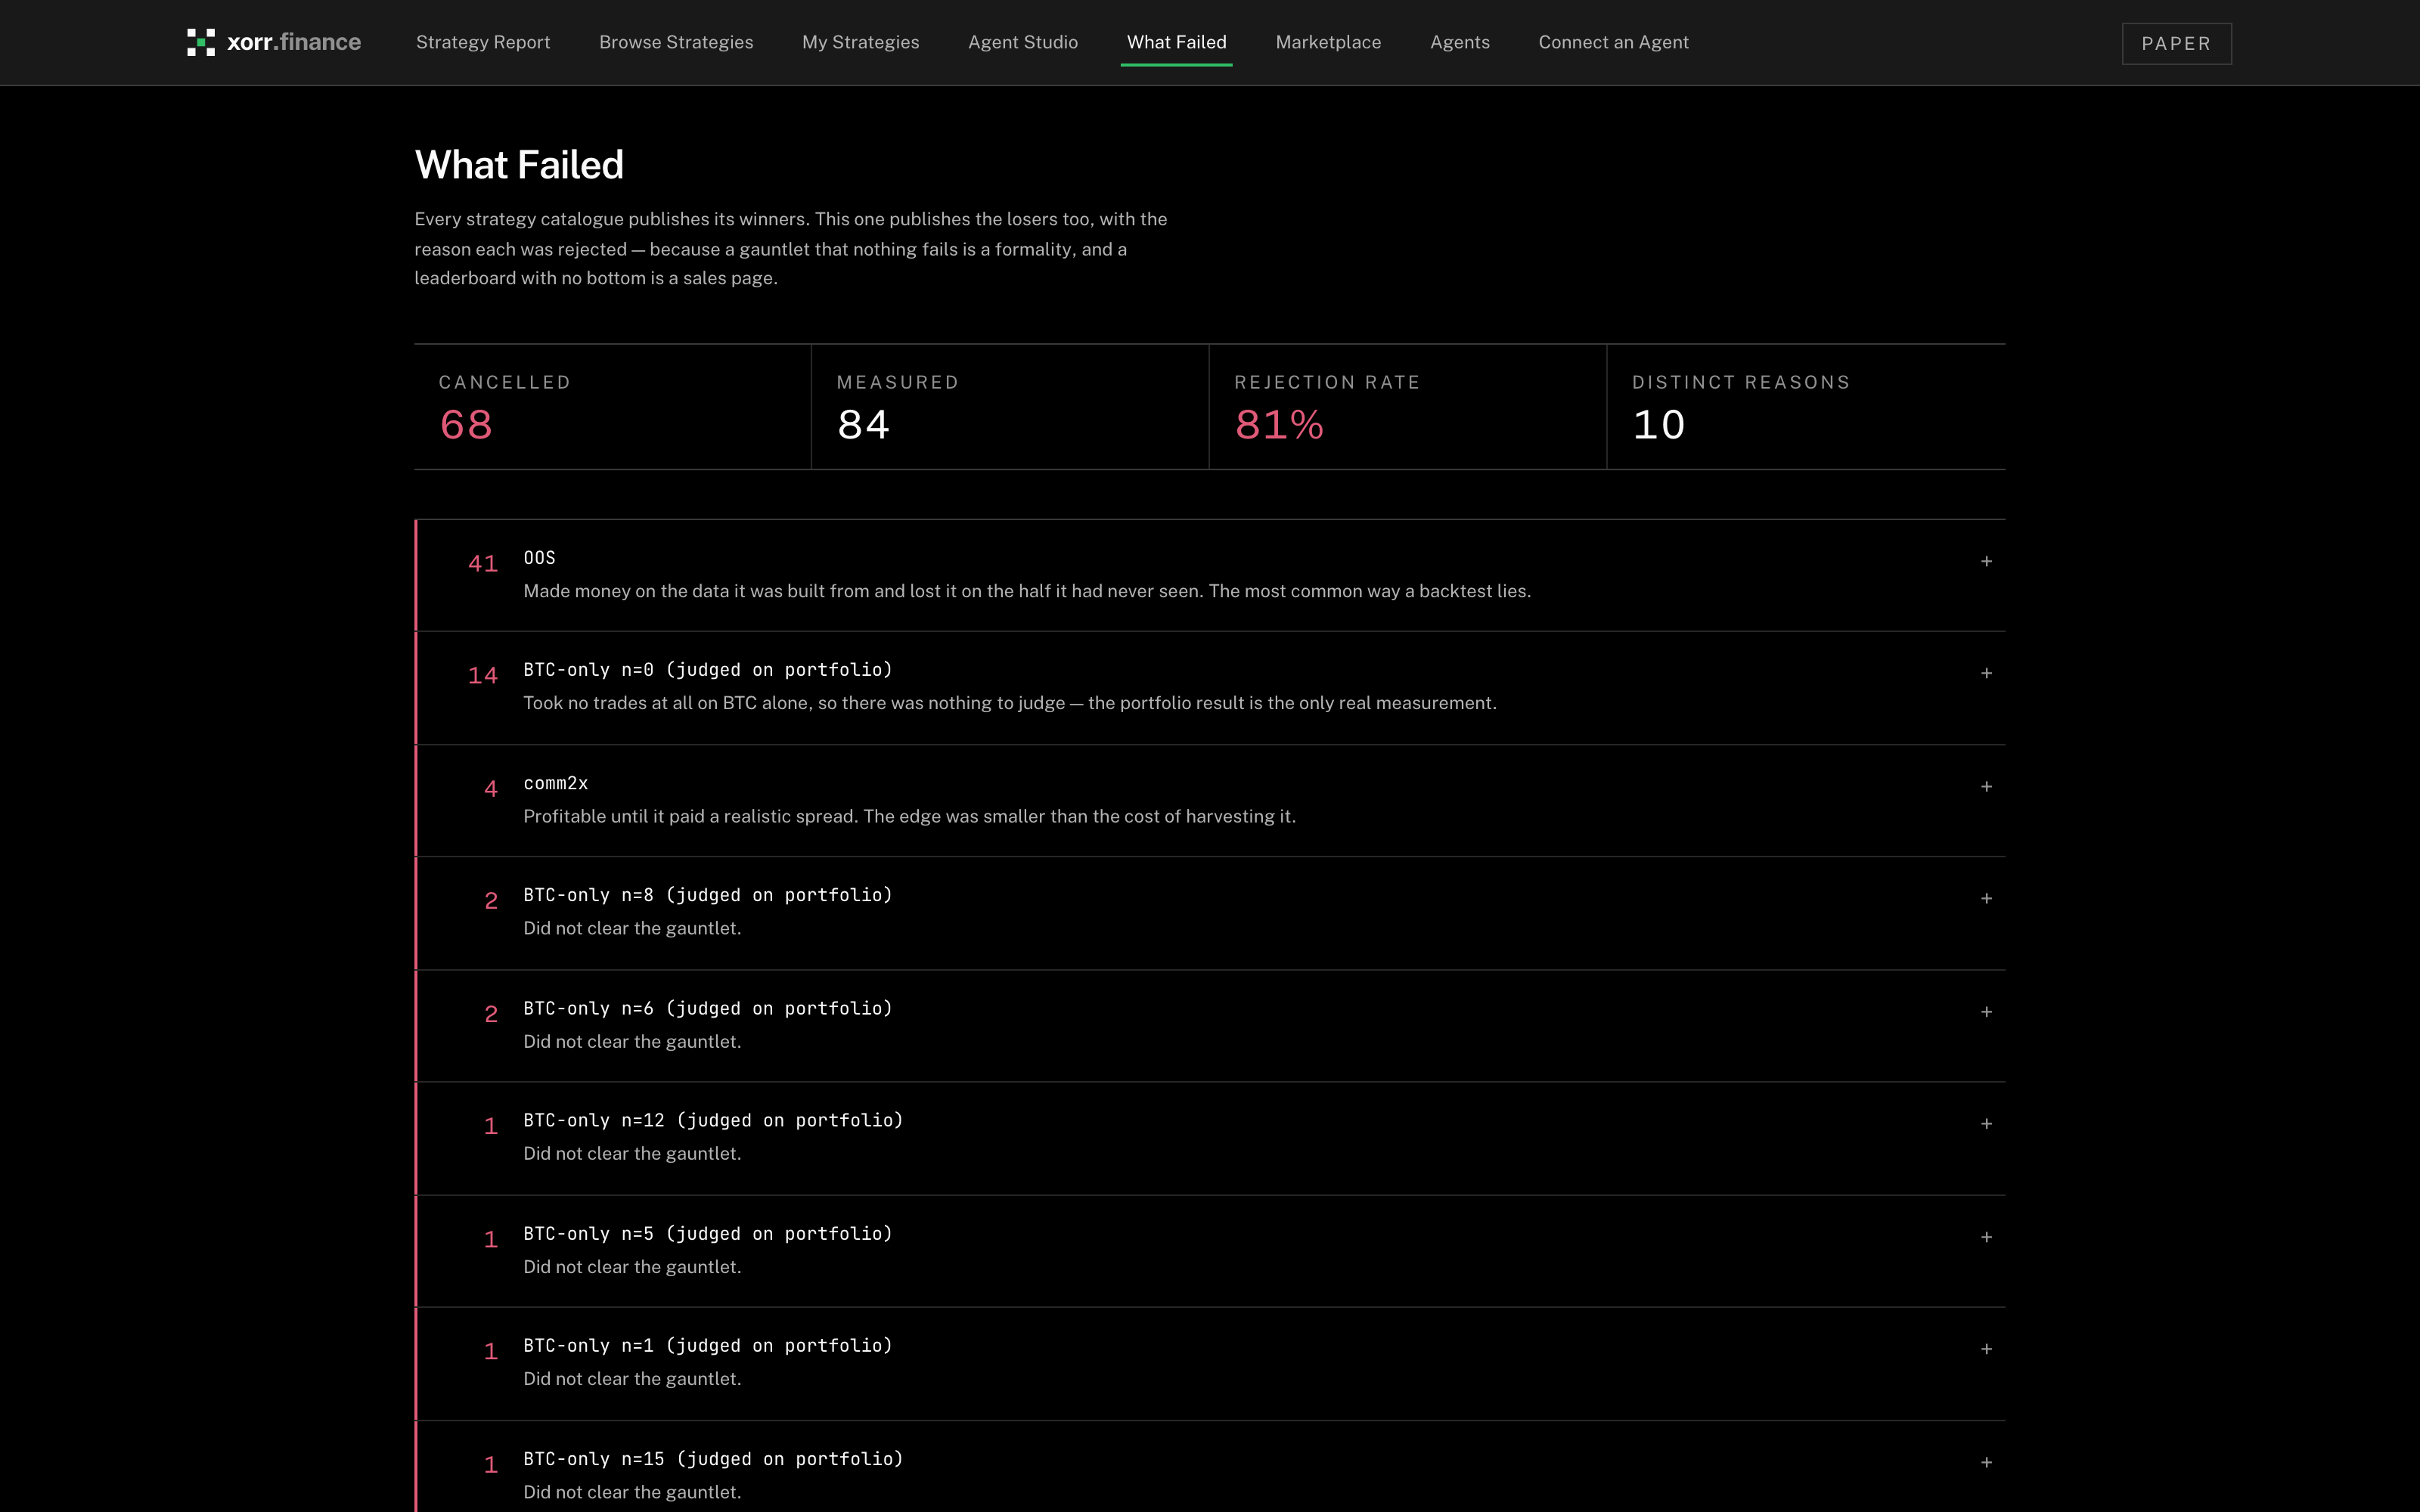The height and width of the screenshot is (1512, 2420).
Task: Click 'BTC-only n=5 (judged on portfolio)' label
Action: click(708, 1234)
